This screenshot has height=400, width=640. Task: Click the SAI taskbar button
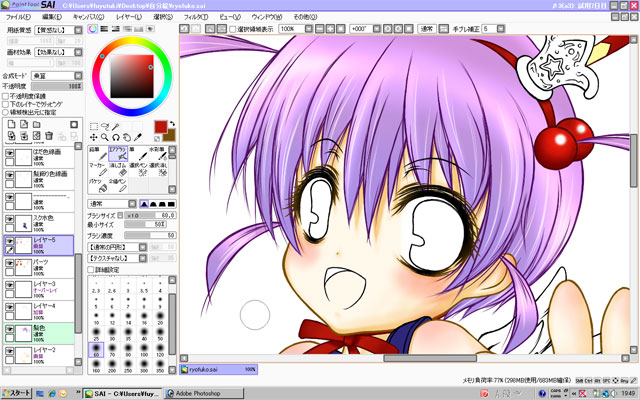(122, 393)
